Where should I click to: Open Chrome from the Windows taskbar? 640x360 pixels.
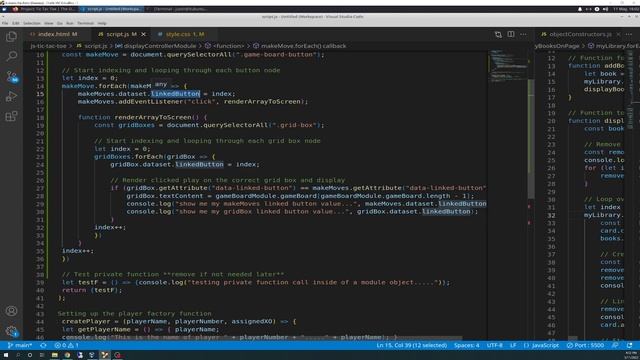coord(67,356)
